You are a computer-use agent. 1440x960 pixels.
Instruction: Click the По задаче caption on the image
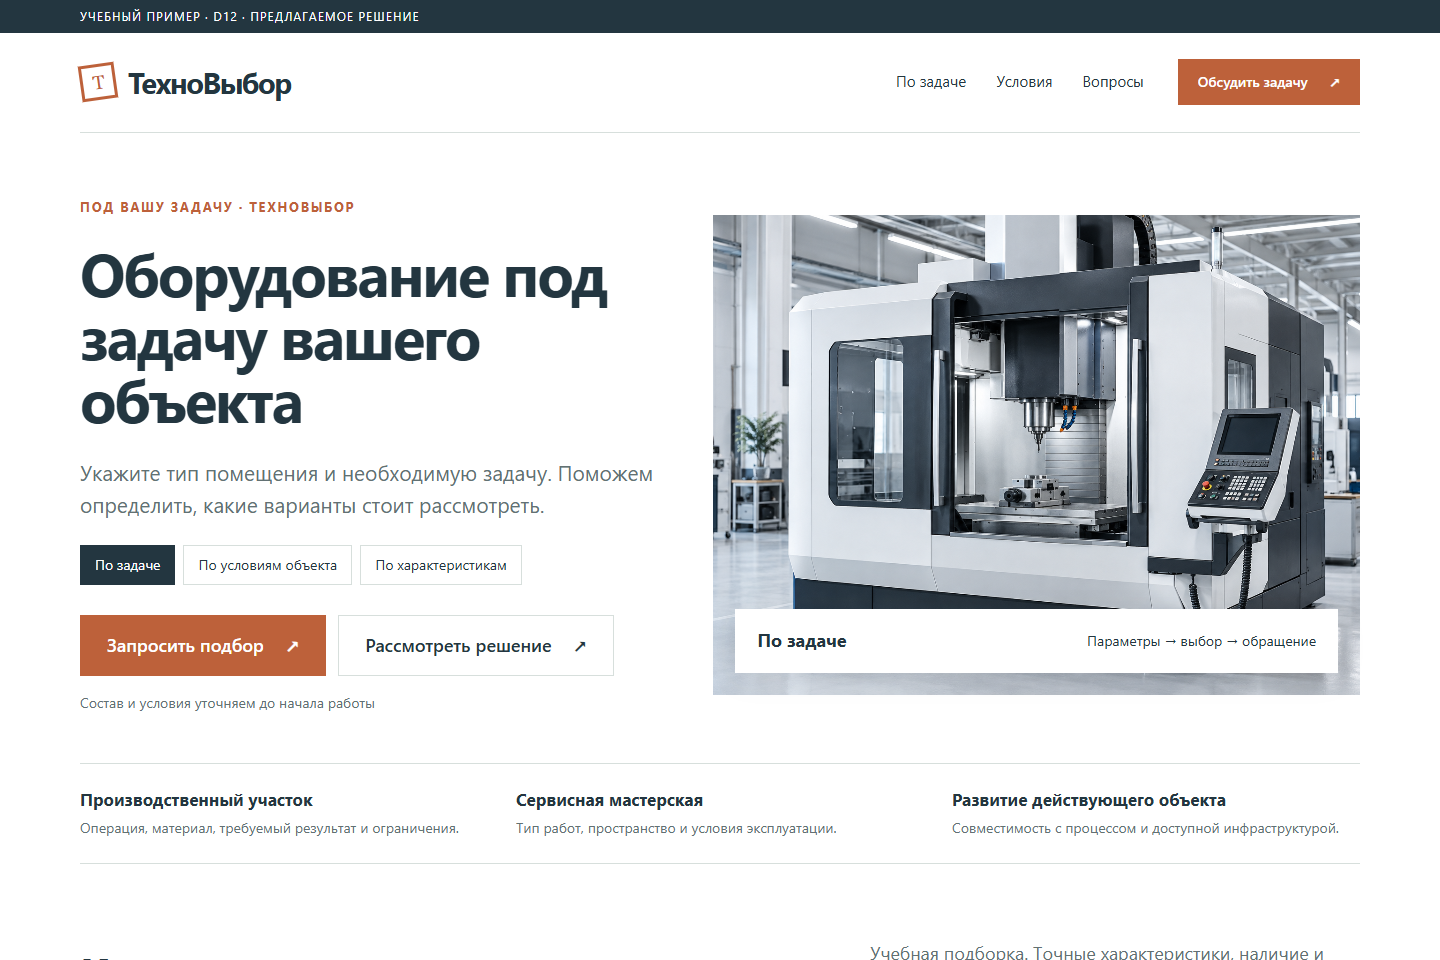[x=802, y=641]
